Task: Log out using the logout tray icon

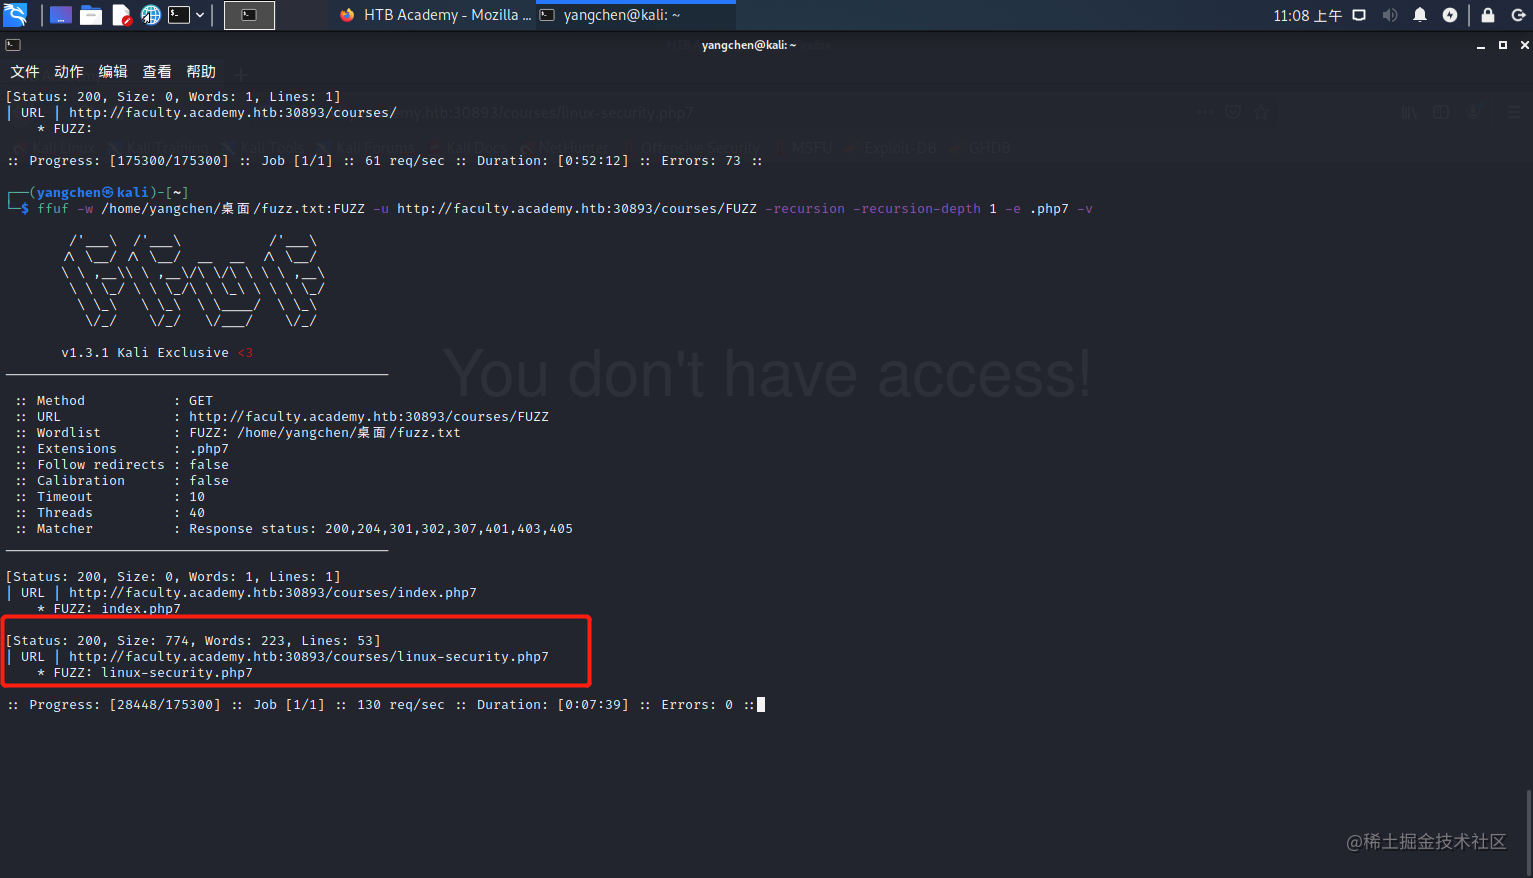Action: (1520, 15)
